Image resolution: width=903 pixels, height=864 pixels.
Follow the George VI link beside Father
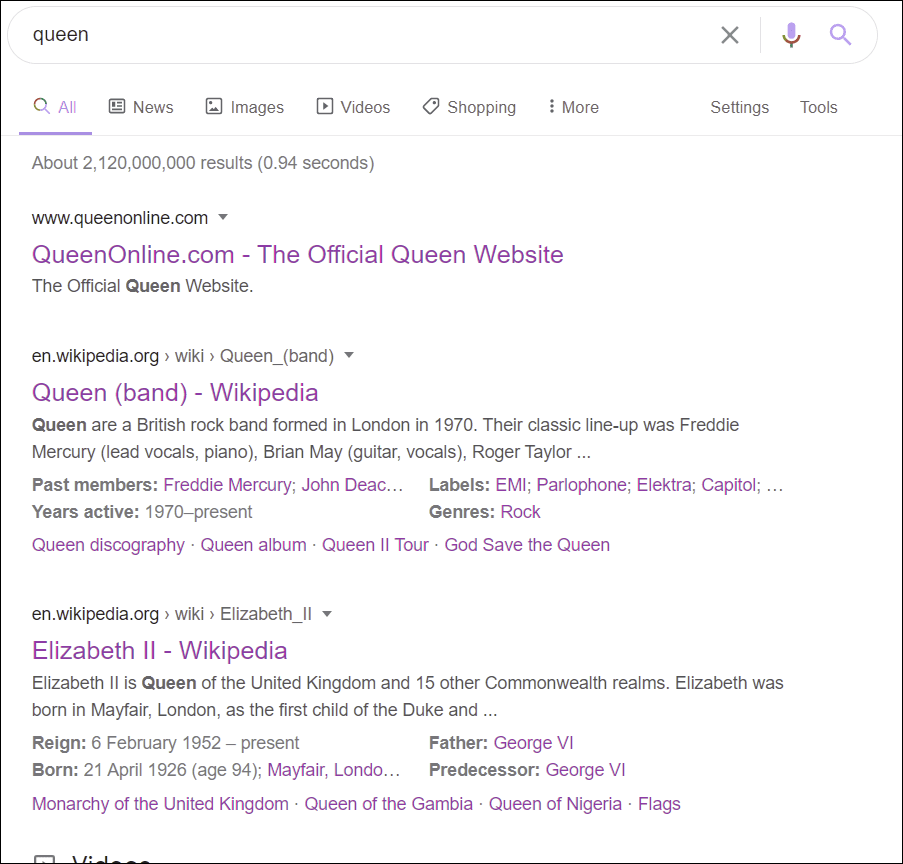[x=533, y=742]
